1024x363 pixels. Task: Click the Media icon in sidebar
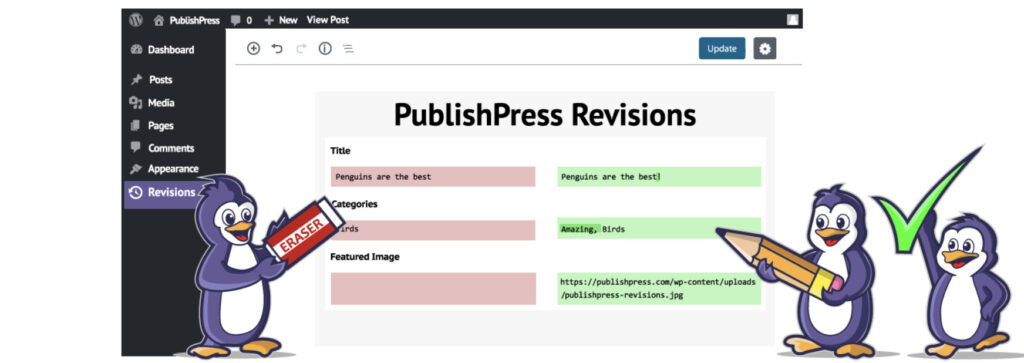(136, 103)
